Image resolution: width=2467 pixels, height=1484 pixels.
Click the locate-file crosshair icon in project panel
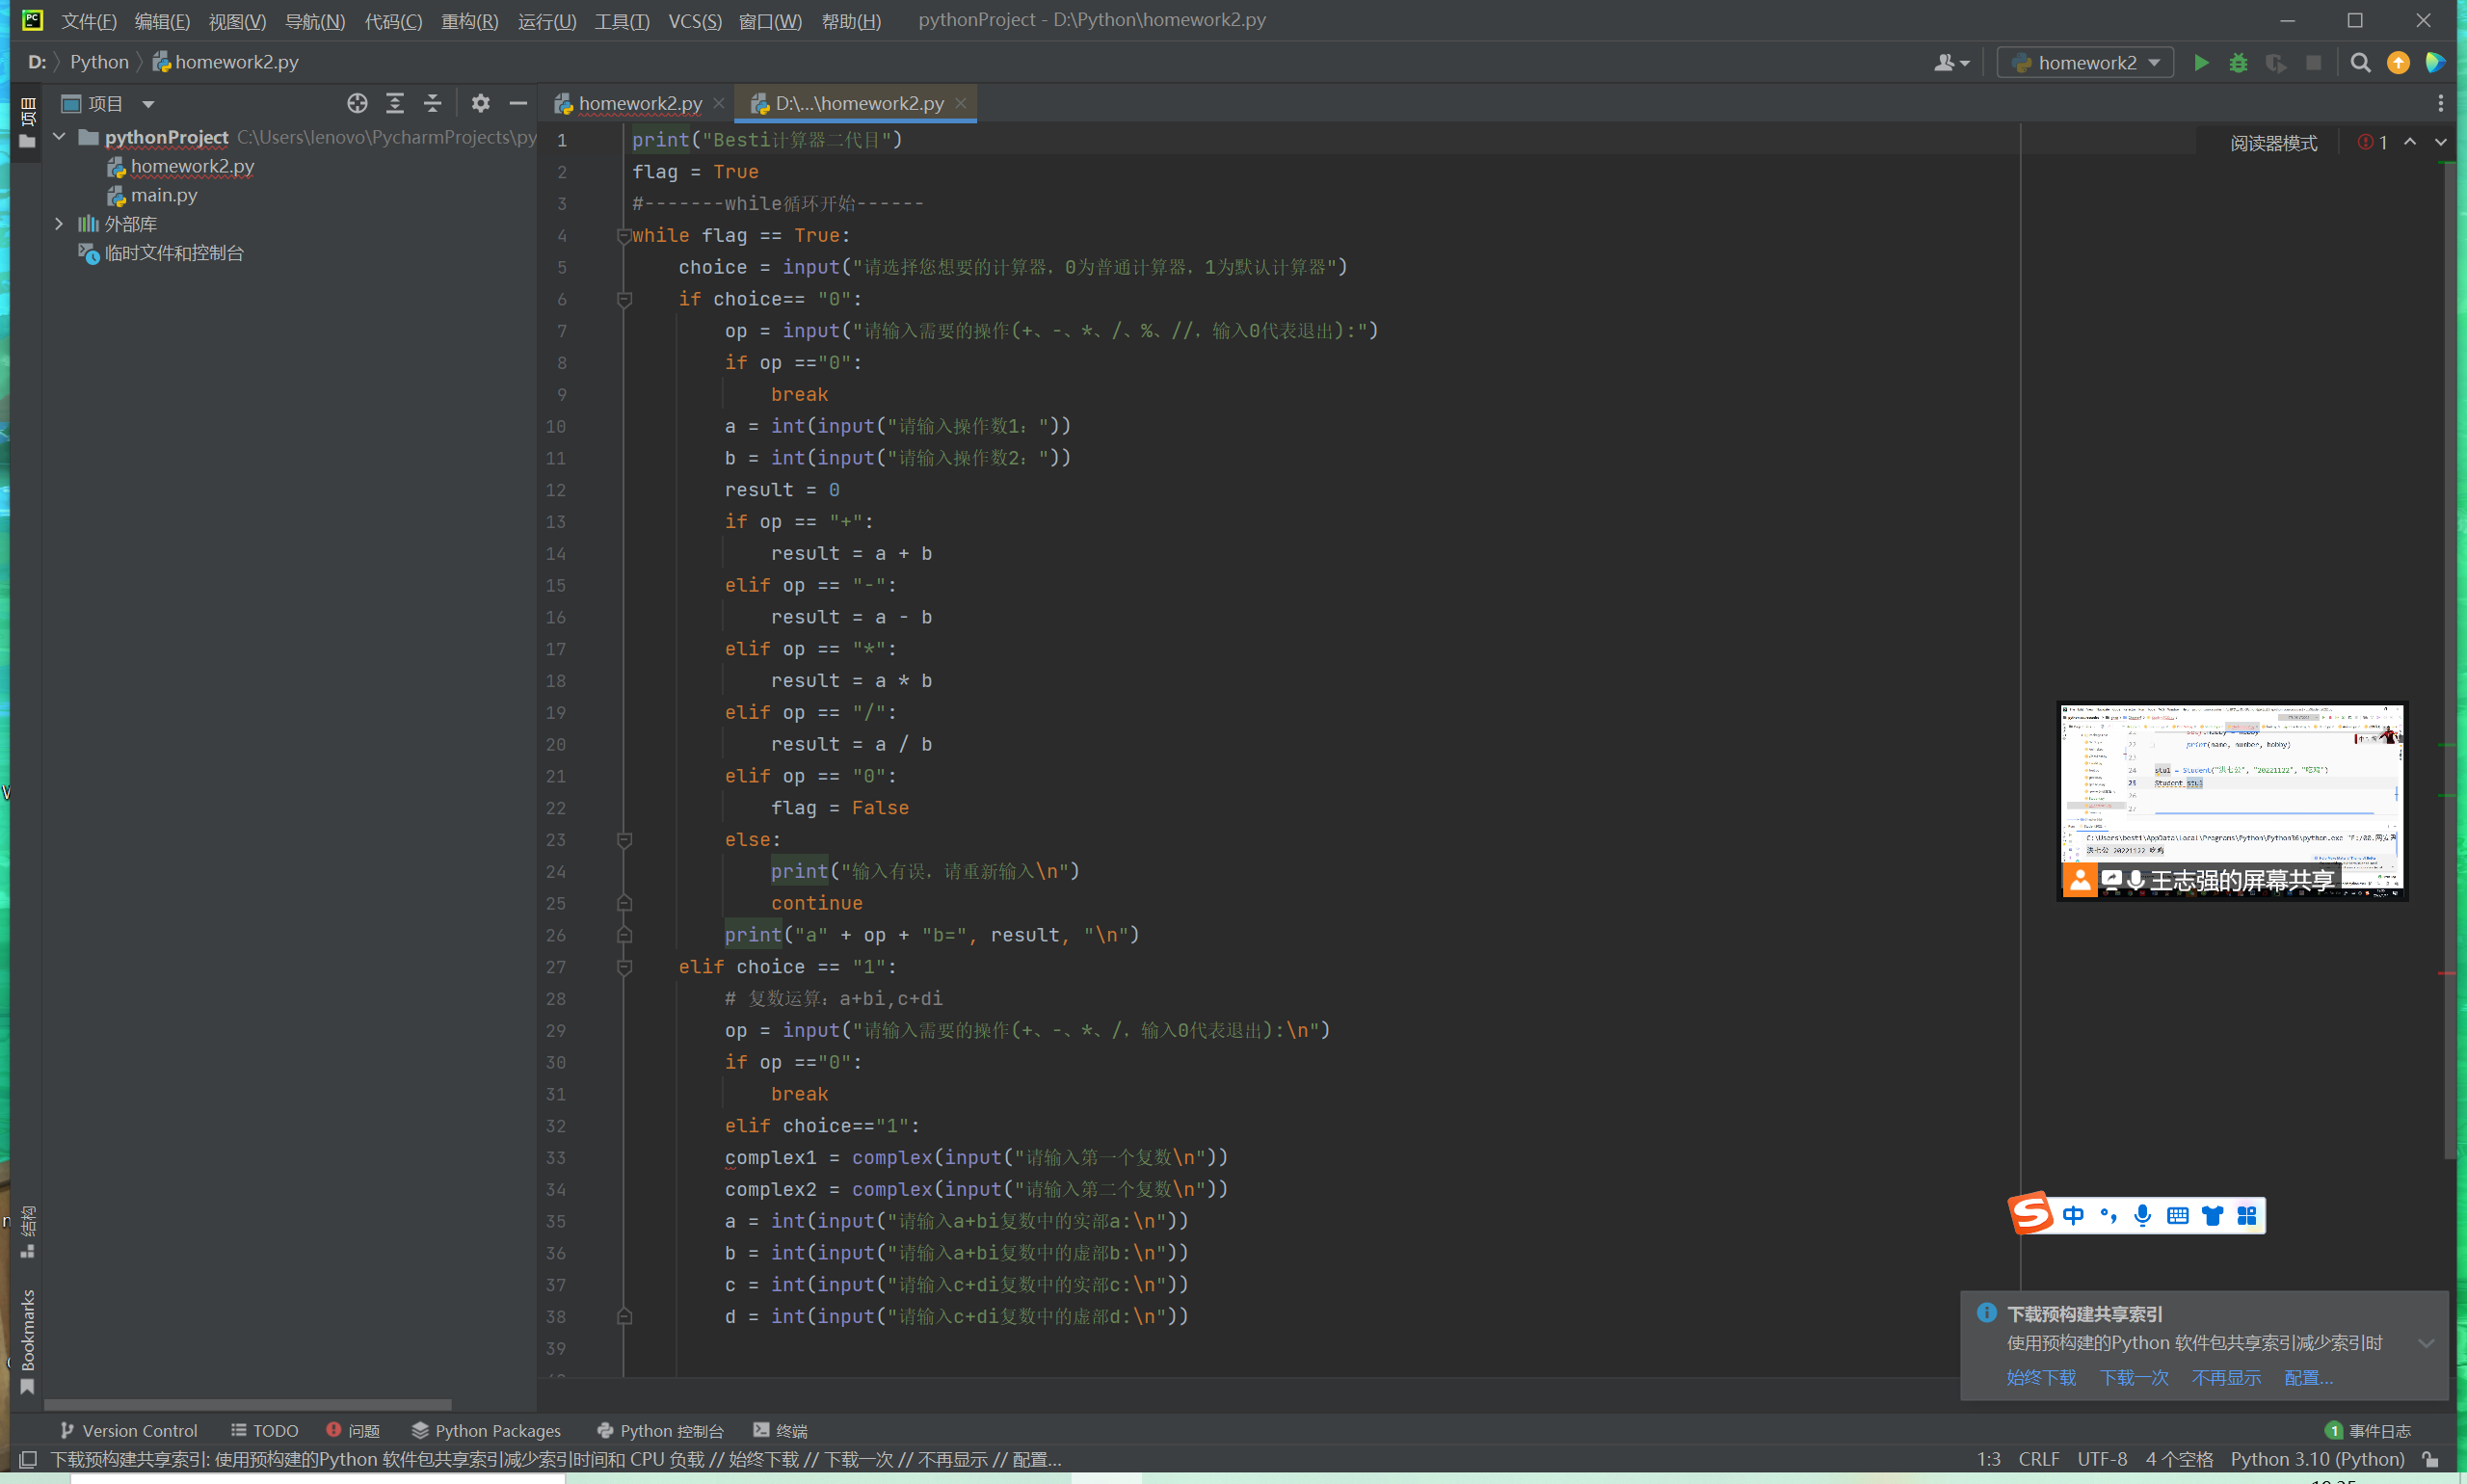coord(357,103)
